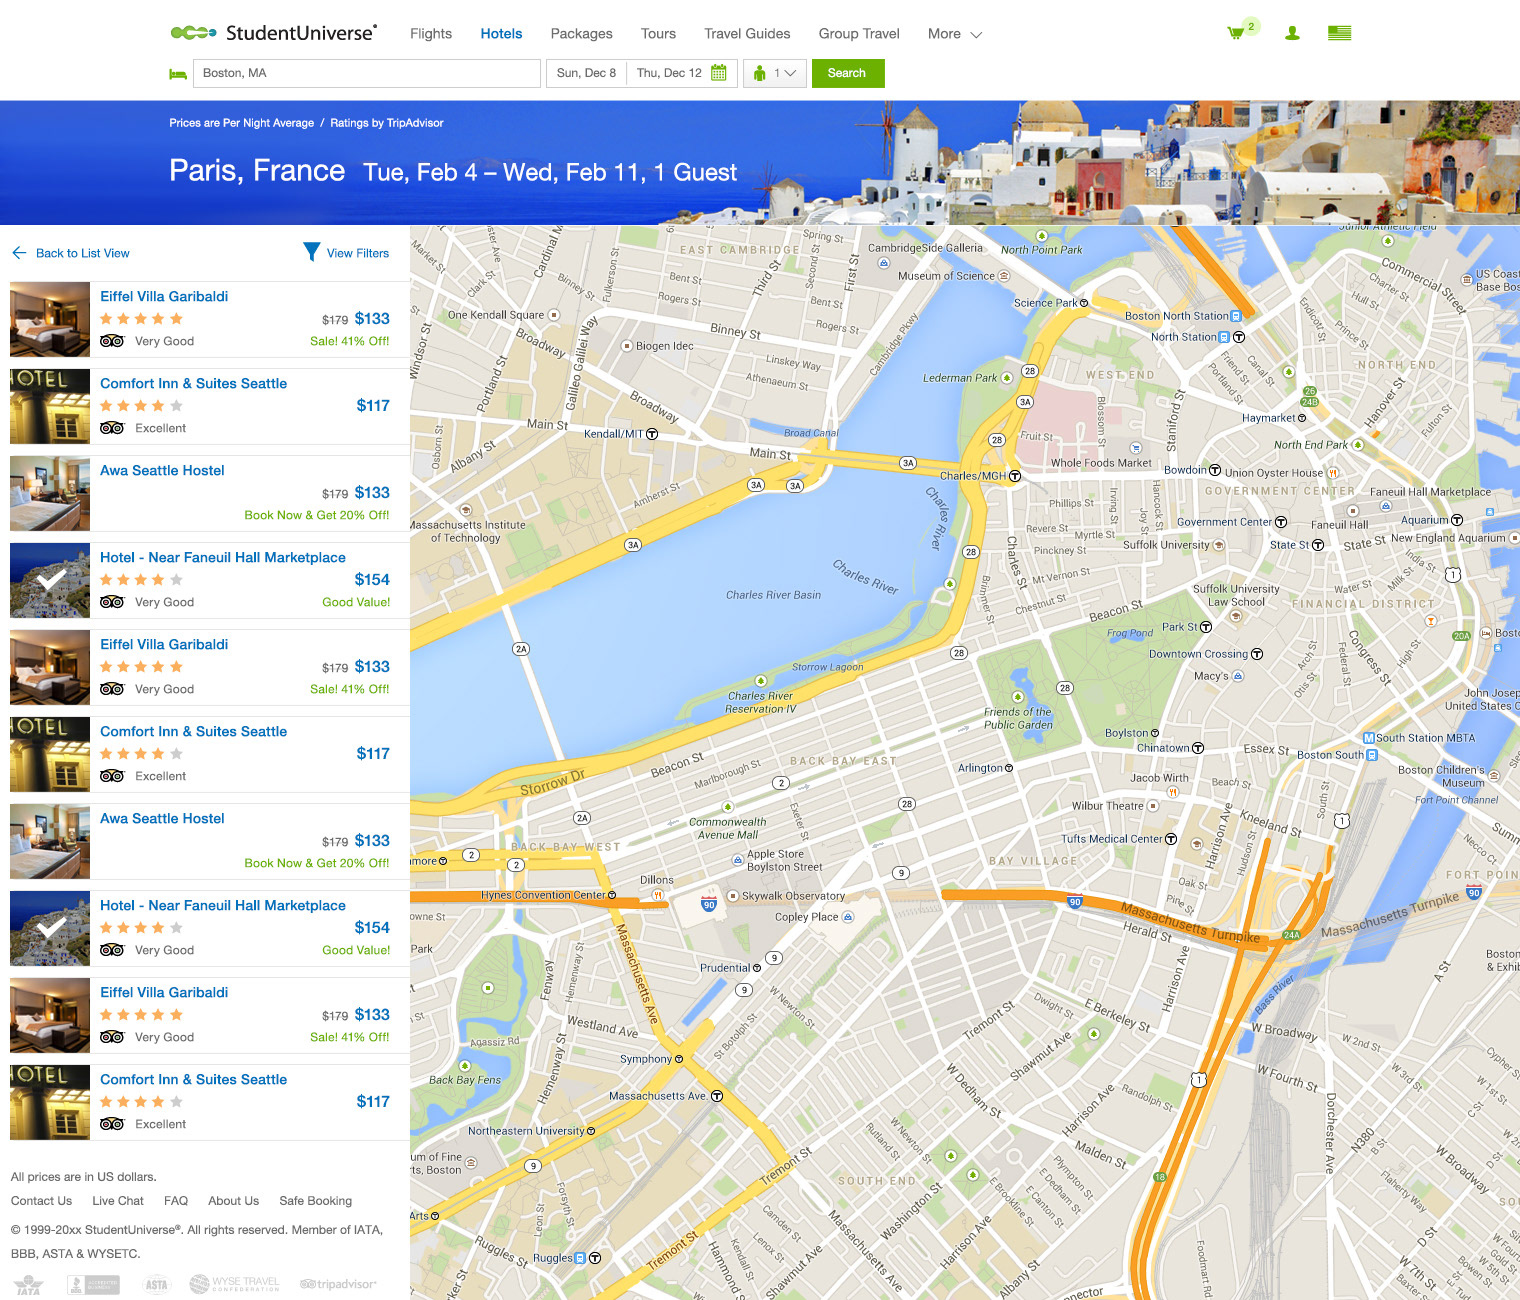This screenshot has width=1520, height=1300.
Task: Click the Museum of Science map label
Action: point(946,276)
